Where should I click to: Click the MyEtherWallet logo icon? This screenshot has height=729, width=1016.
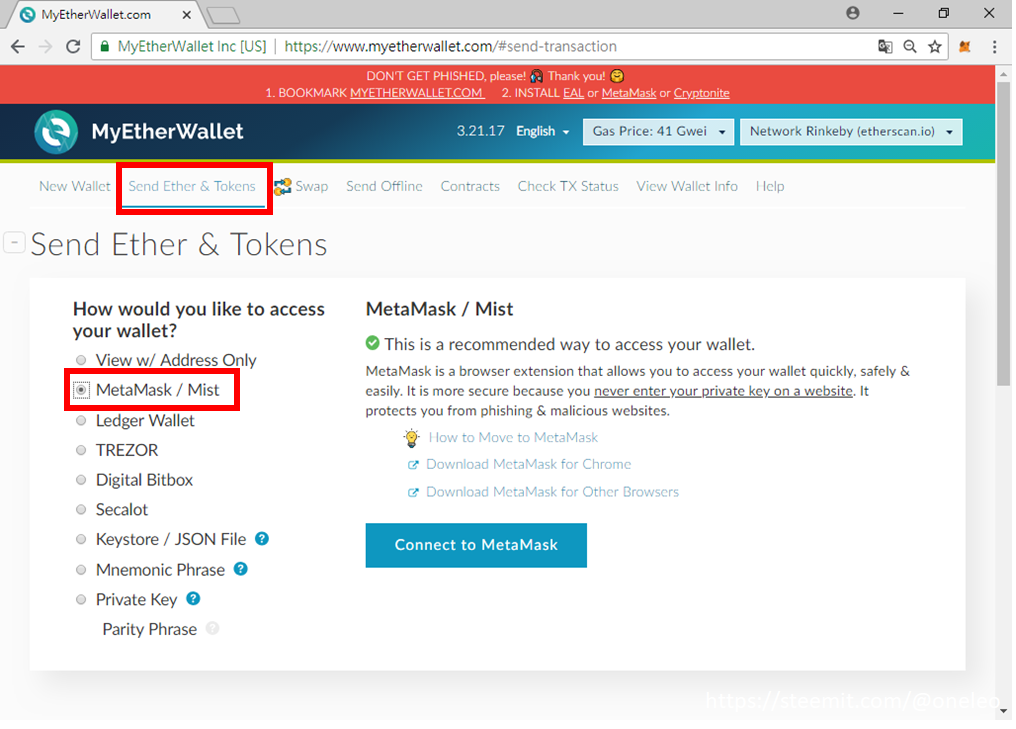pos(56,132)
